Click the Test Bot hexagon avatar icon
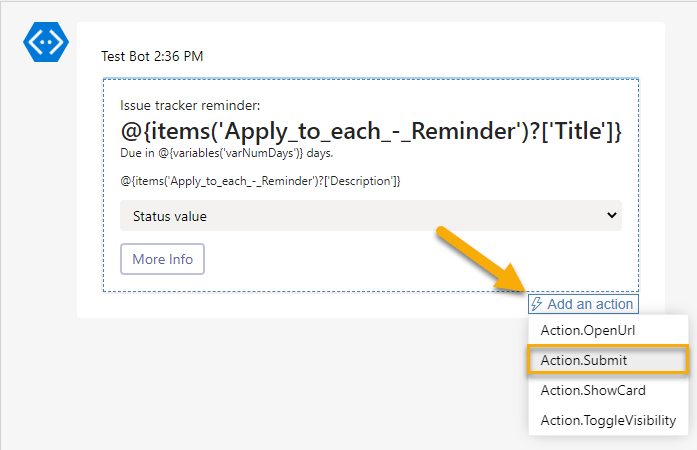The image size is (697, 450). 45,42
